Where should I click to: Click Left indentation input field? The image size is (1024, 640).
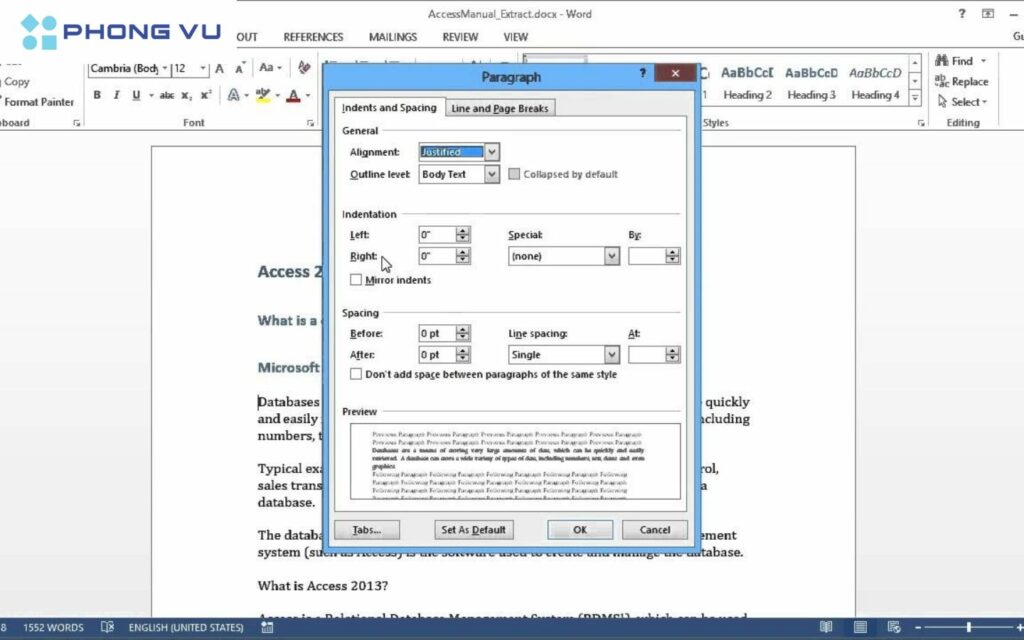tap(437, 234)
